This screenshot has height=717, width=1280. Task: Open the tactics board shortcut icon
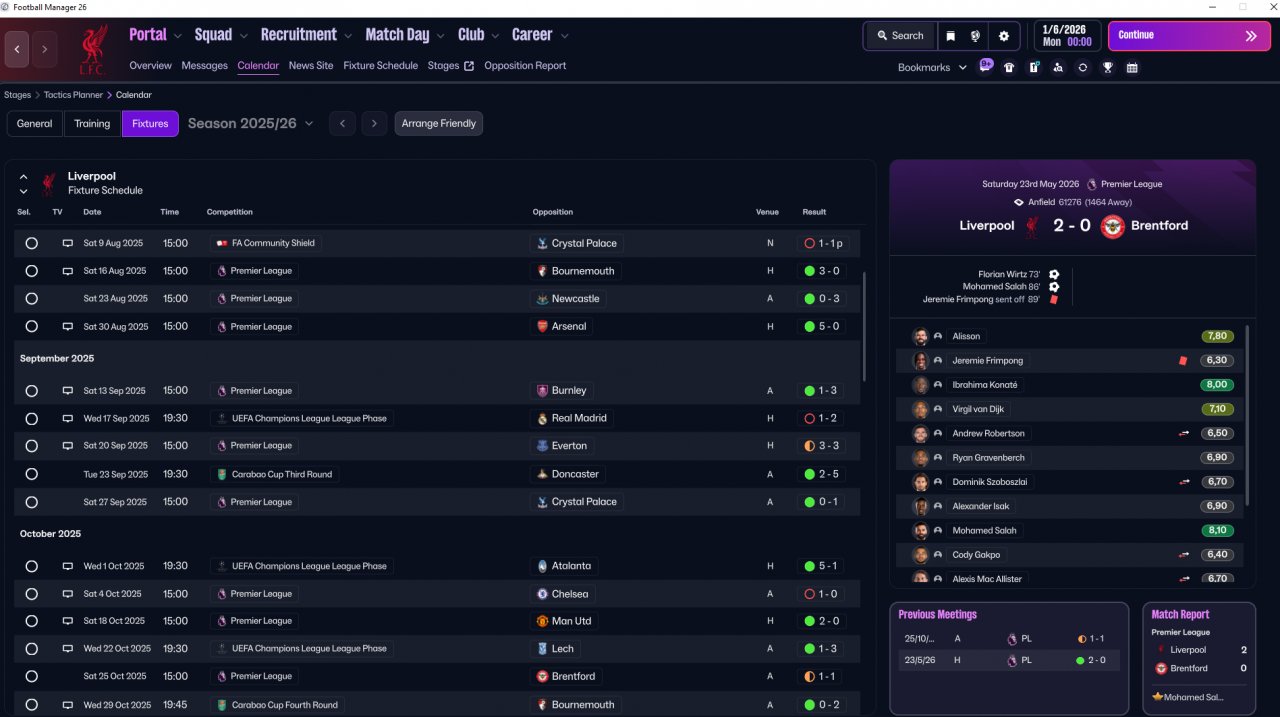coord(1034,68)
